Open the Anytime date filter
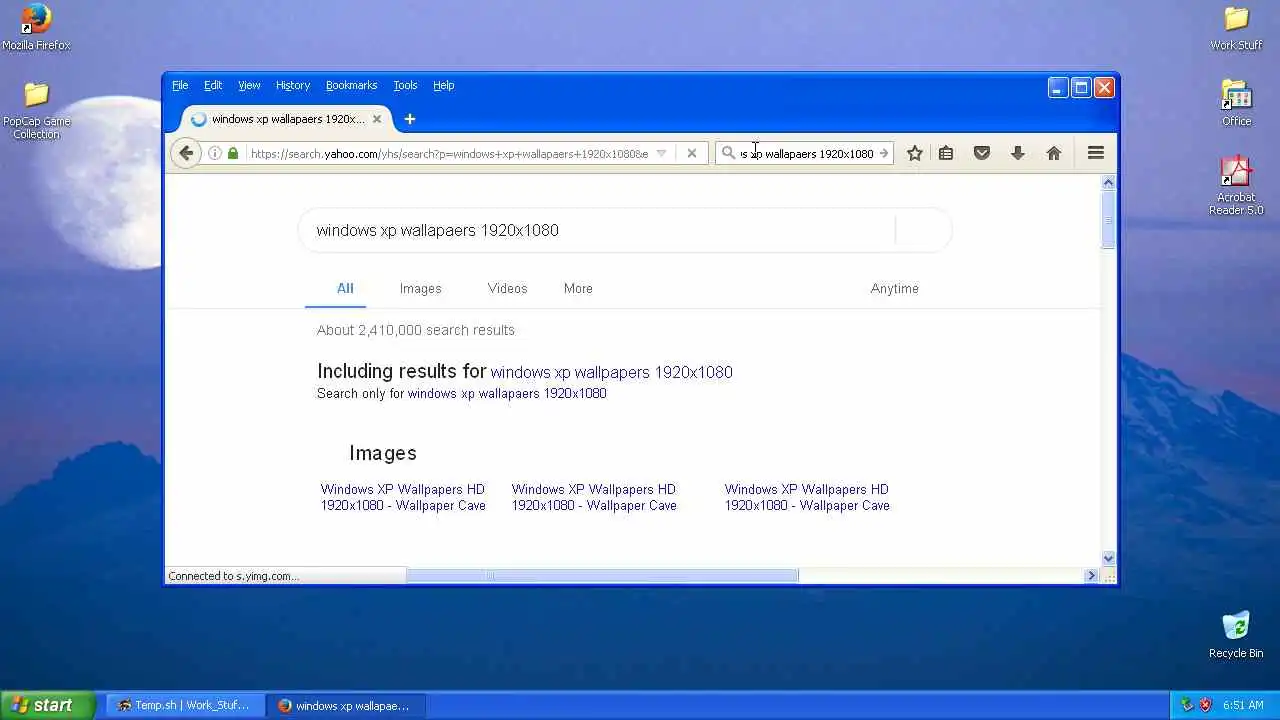The width and height of the screenshot is (1280, 720). [x=894, y=288]
